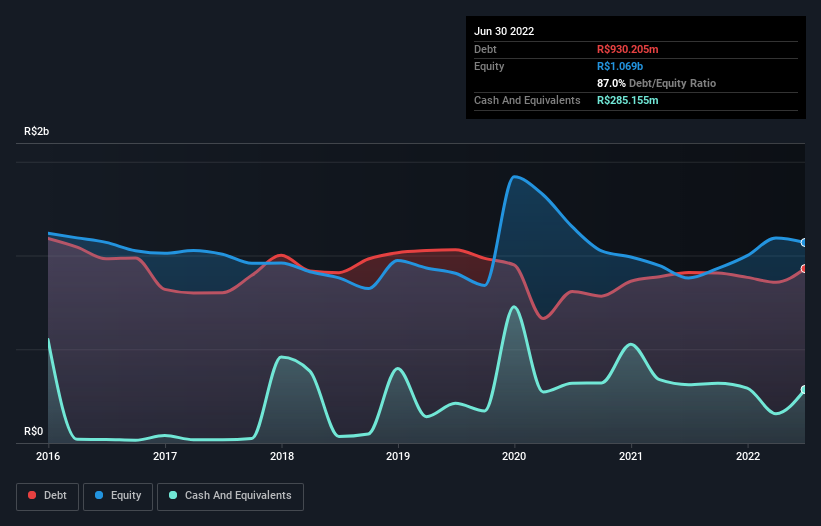Click the R$285.155m cash value
The image size is (821, 526).
(x=628, y=100)
